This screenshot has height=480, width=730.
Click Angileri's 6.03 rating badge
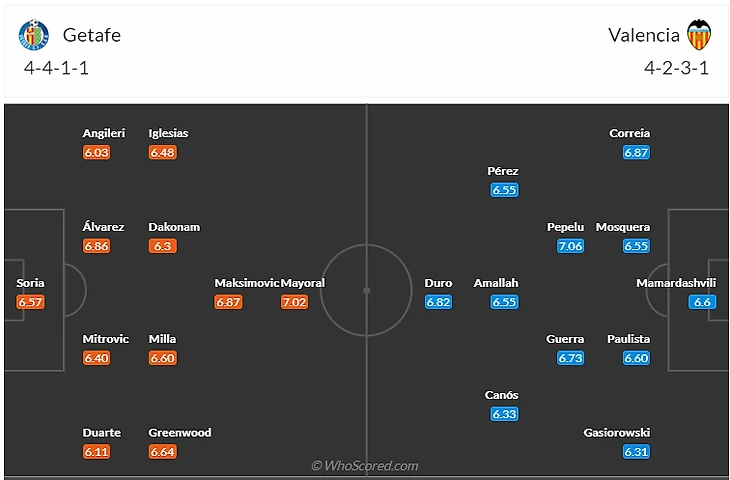coord(97,152)
